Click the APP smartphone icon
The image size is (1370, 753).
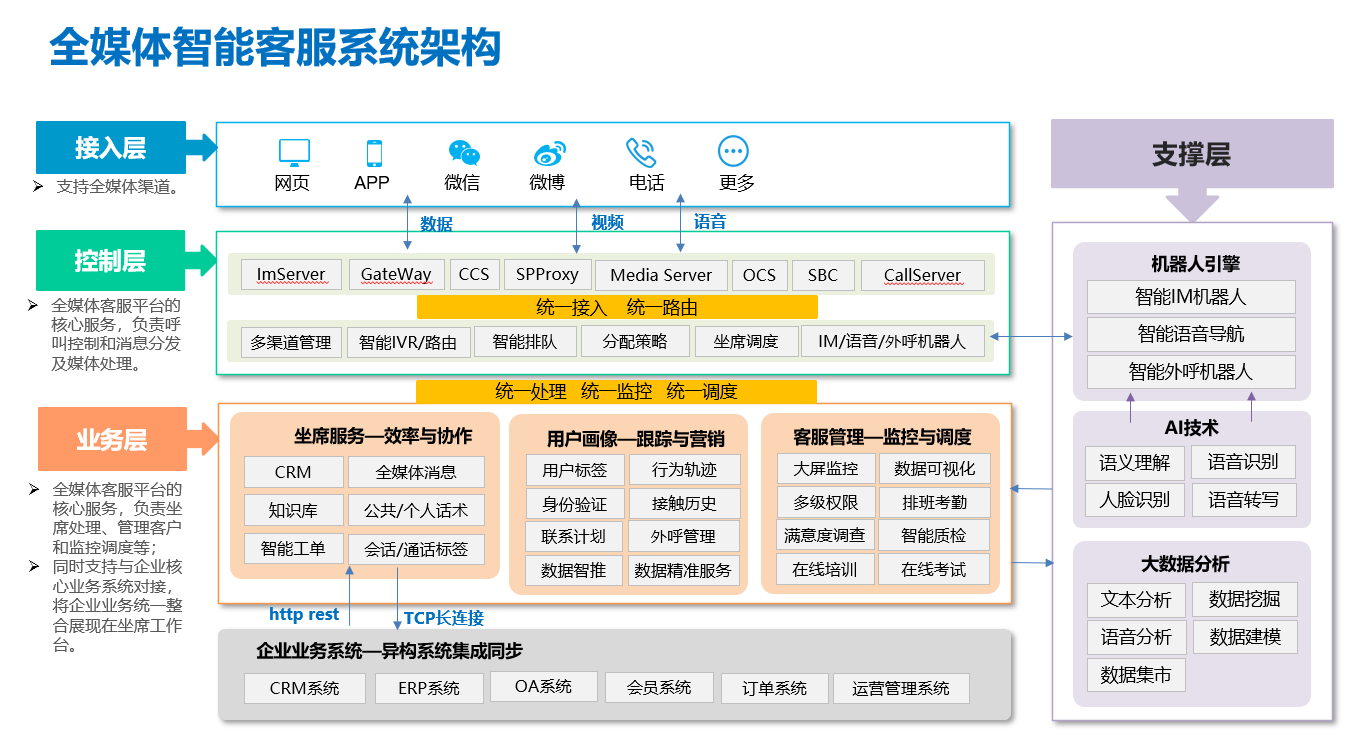coord(374,153)
